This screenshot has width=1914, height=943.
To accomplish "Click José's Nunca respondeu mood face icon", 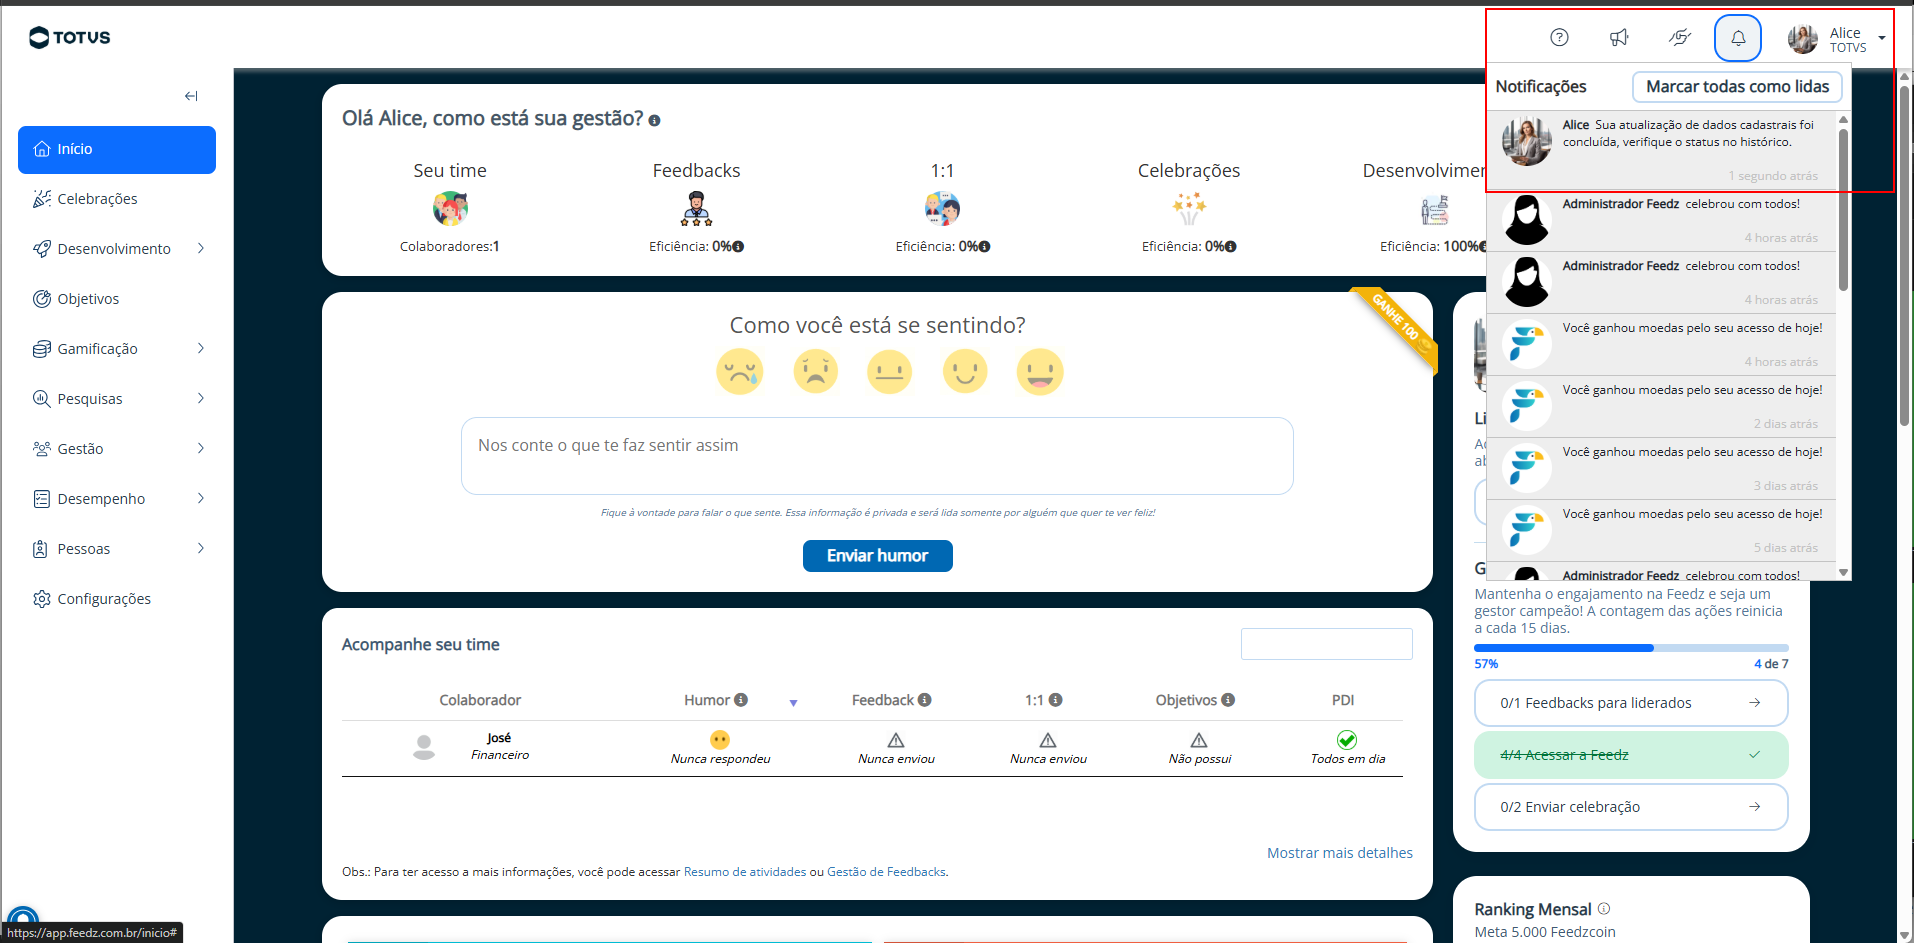I will 720,740.
